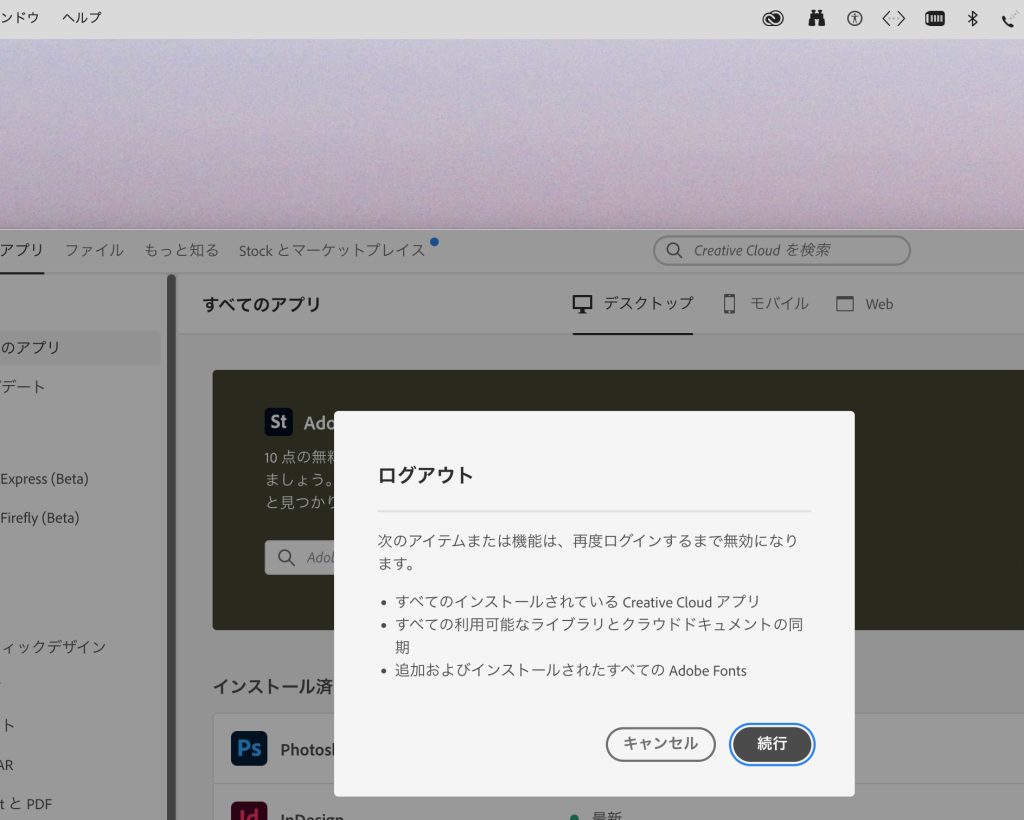Select the highlighted のアプリ sidebar item

80,347
